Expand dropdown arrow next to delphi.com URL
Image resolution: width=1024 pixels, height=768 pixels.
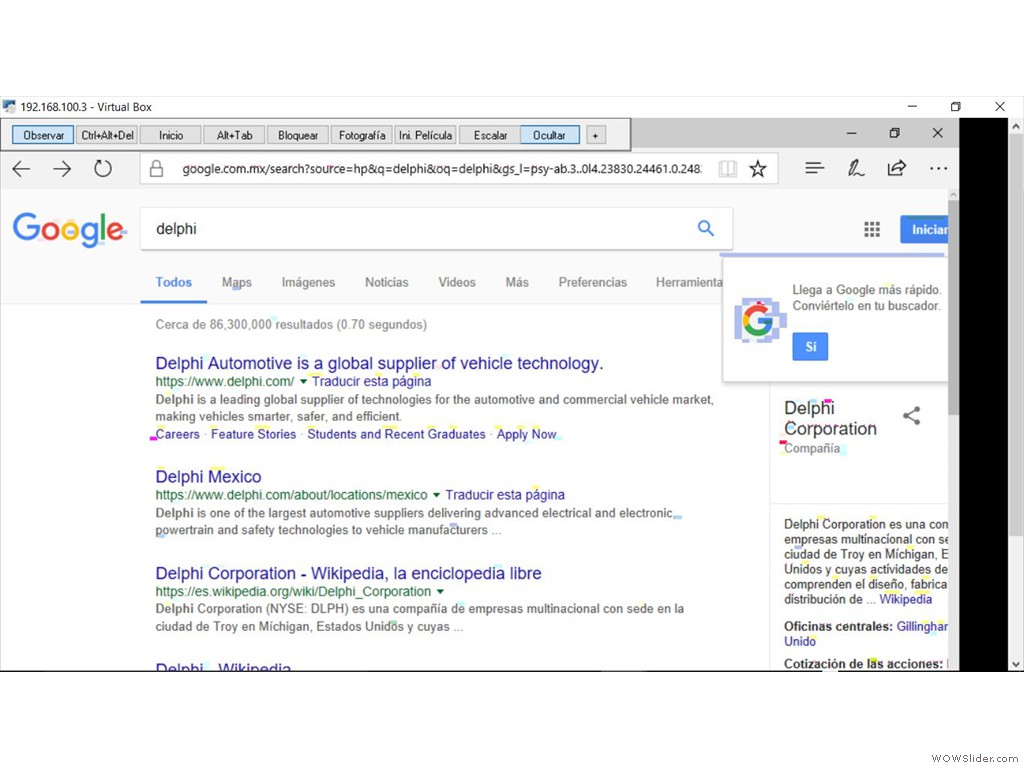click(303, 381)
